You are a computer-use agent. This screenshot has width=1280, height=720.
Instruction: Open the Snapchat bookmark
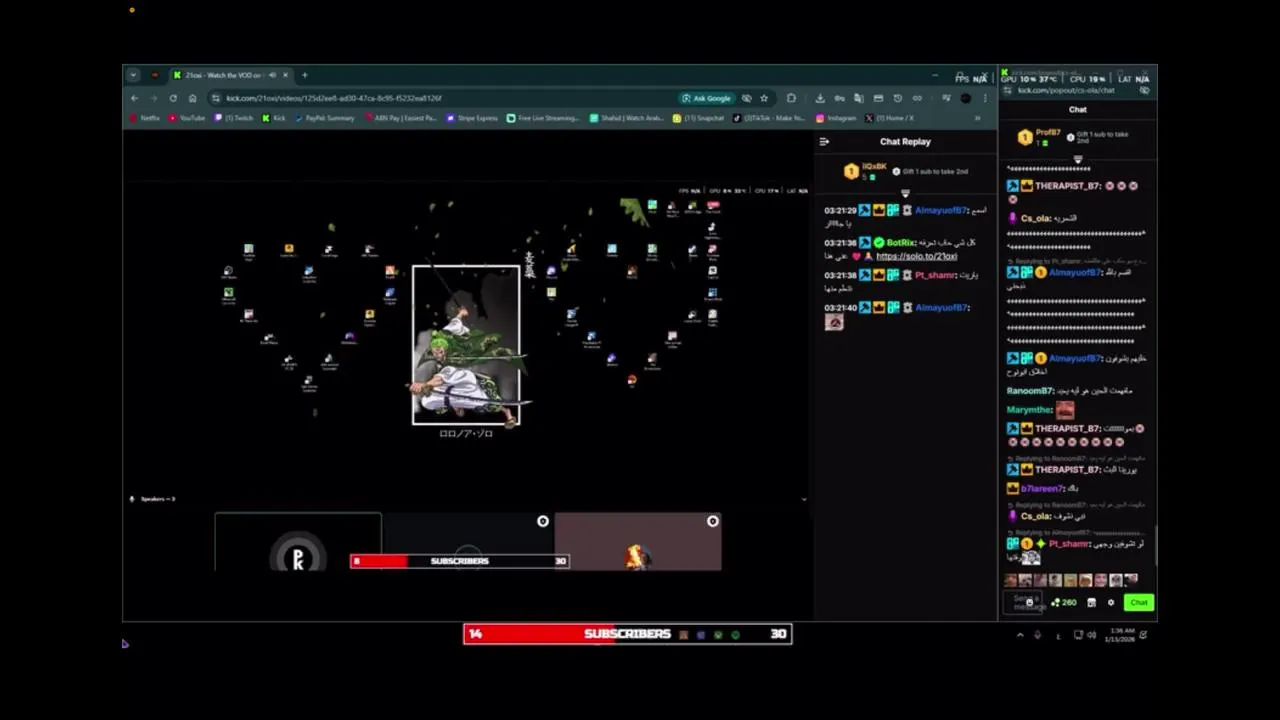click(x=698, y=118)
